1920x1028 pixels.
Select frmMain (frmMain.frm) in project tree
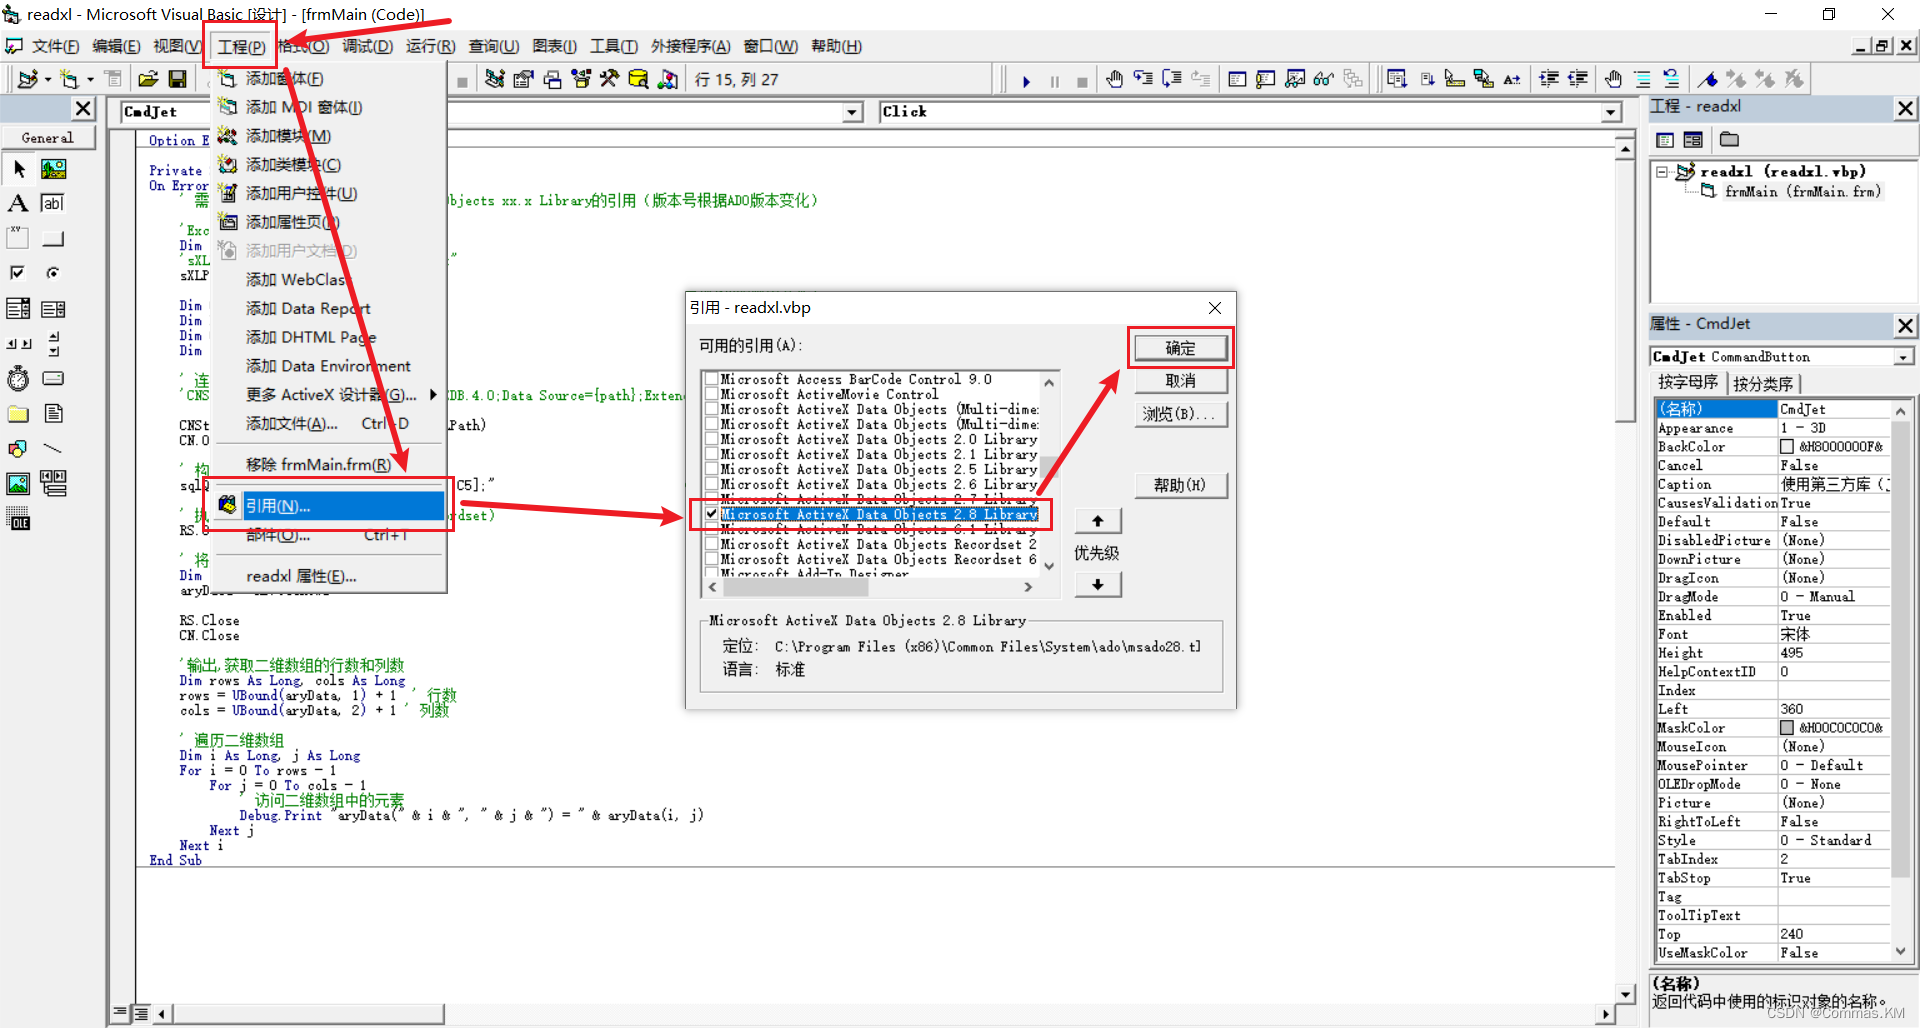[1802, 191]
